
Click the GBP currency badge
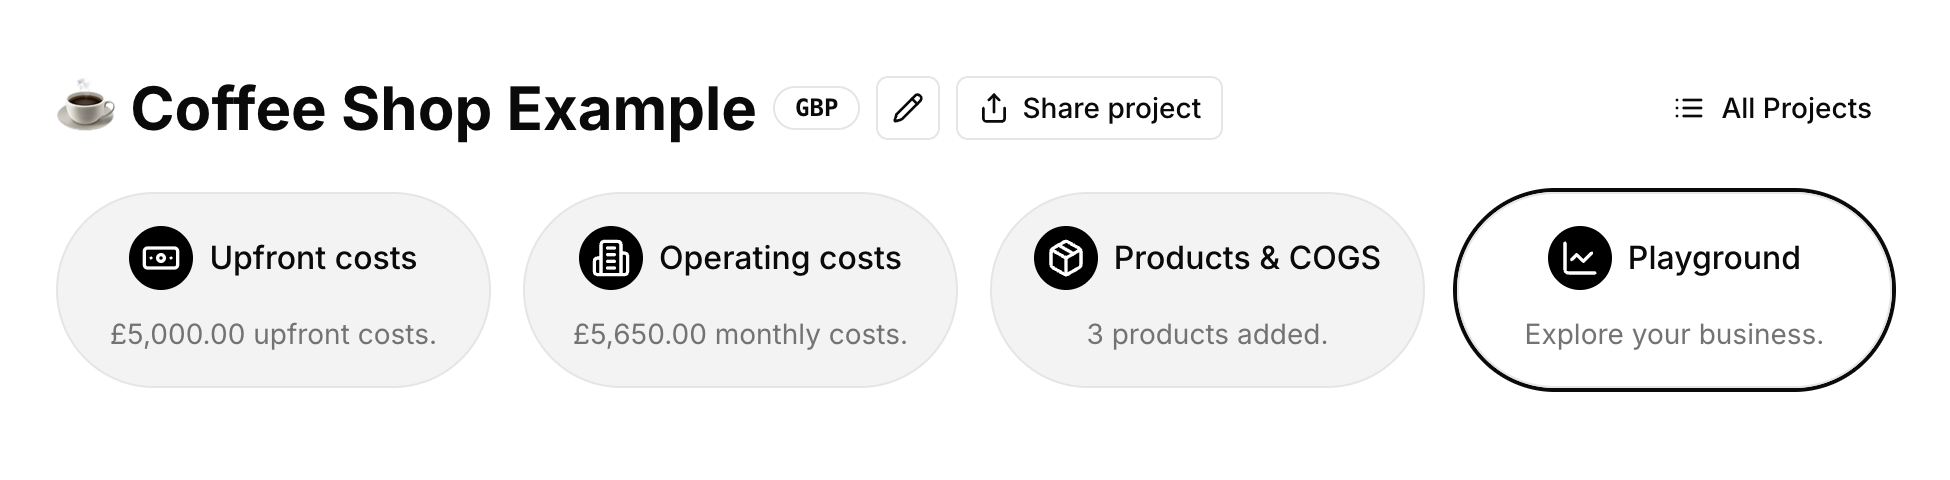click(816, 108)
